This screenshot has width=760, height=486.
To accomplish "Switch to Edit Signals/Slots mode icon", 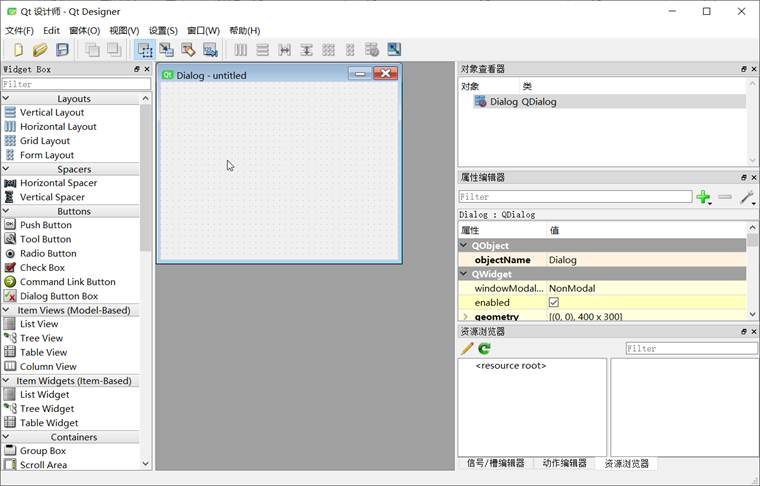I will pyautogui.click(x=166, y=49).
